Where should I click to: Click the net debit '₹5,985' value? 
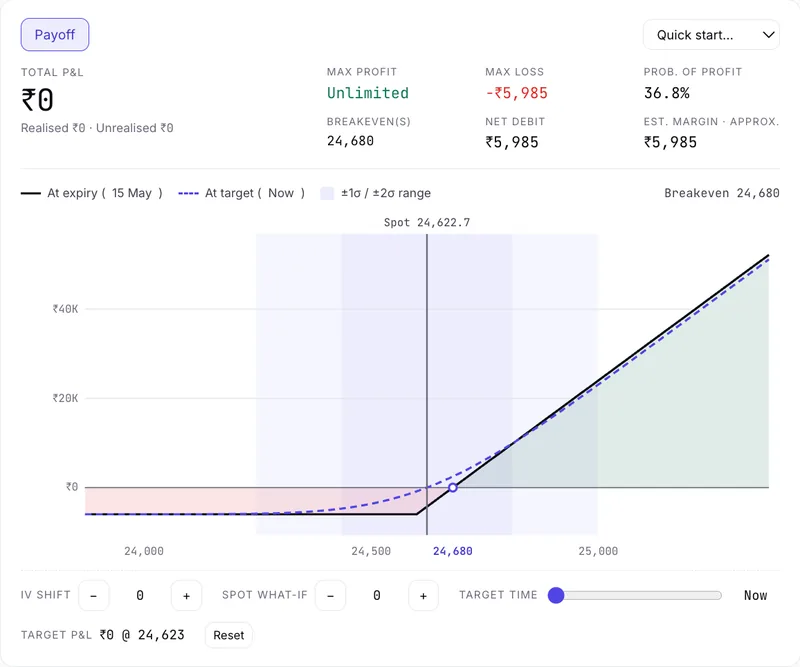coord(512,142)
